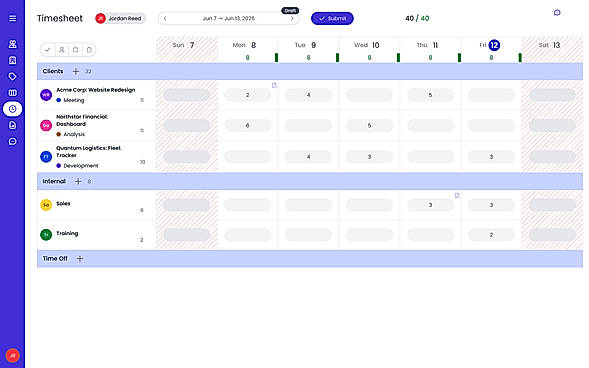Screen dimensions: 589x368
Task: Click the blue FT avatar of Quantum Logistics row
Action: (46, 157)
